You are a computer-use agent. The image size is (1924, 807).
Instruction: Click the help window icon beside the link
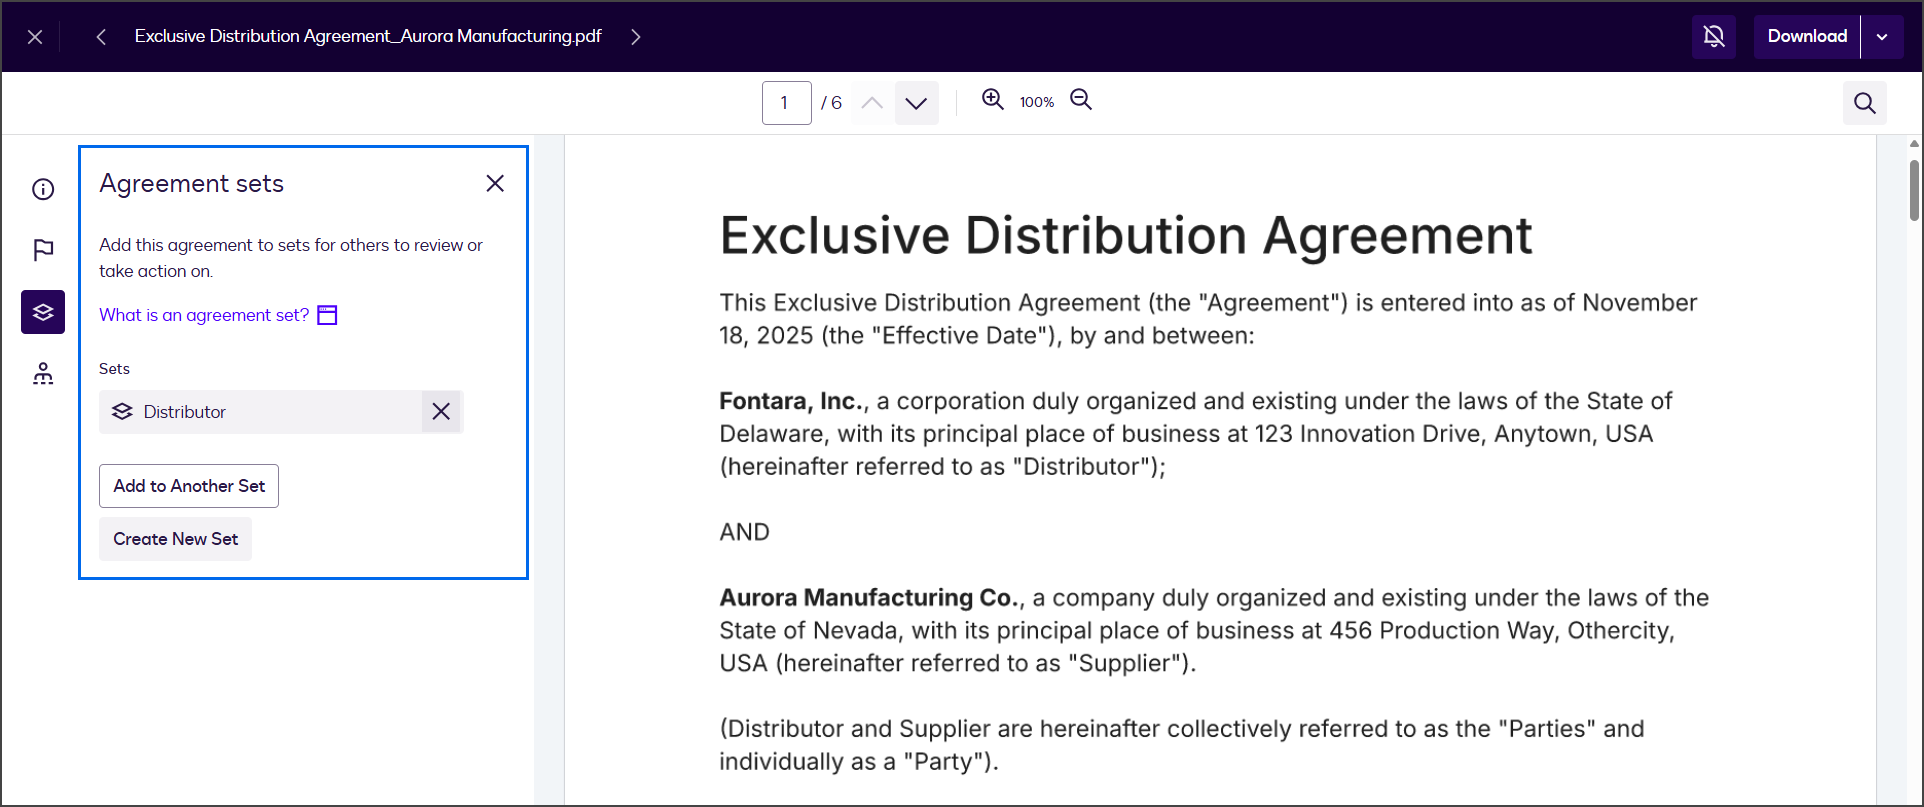[x=327, y=315]
